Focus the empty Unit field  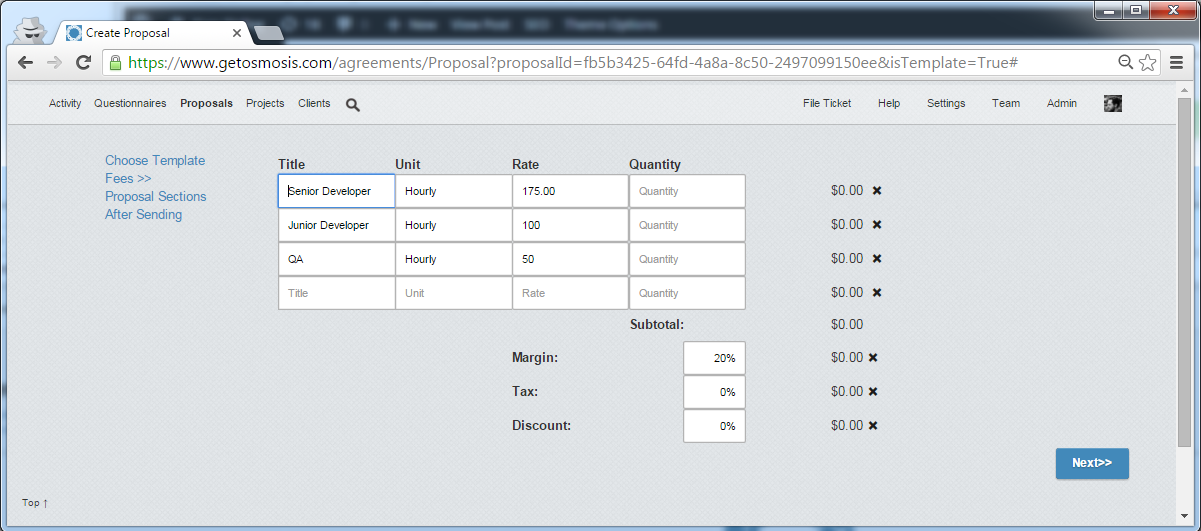click(x=454, y=293)
